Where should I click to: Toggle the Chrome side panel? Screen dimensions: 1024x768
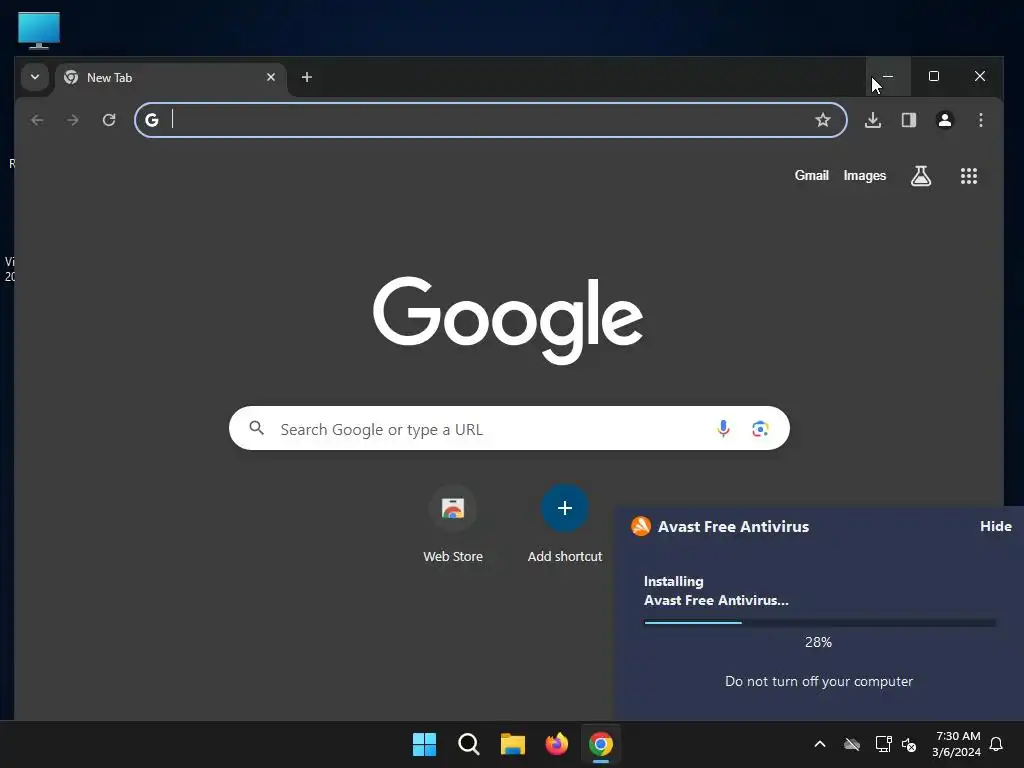909,120
